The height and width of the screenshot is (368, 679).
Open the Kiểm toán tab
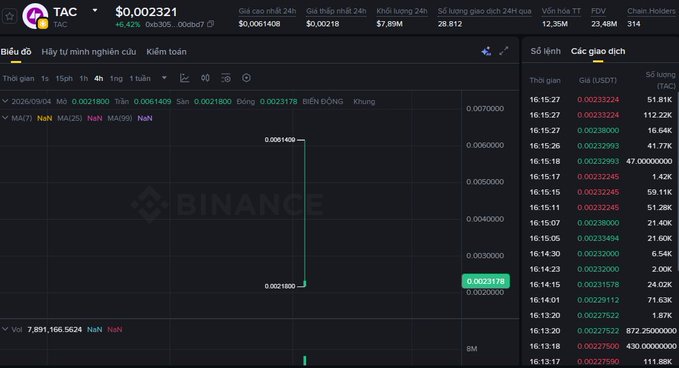(166, 52)
